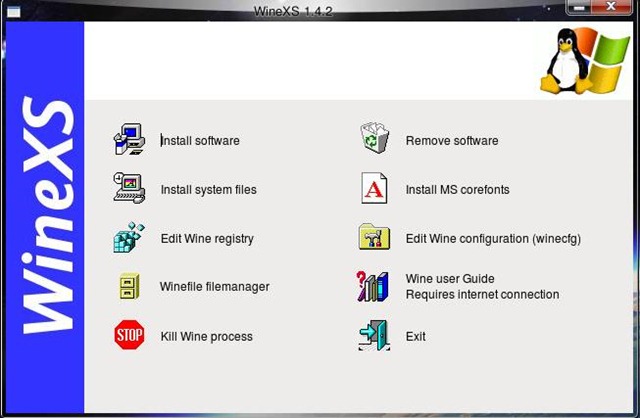This screenshot has height=418, width=640.
Task: Click the Winefile filing cabinet icon
Action: point(129,286)
